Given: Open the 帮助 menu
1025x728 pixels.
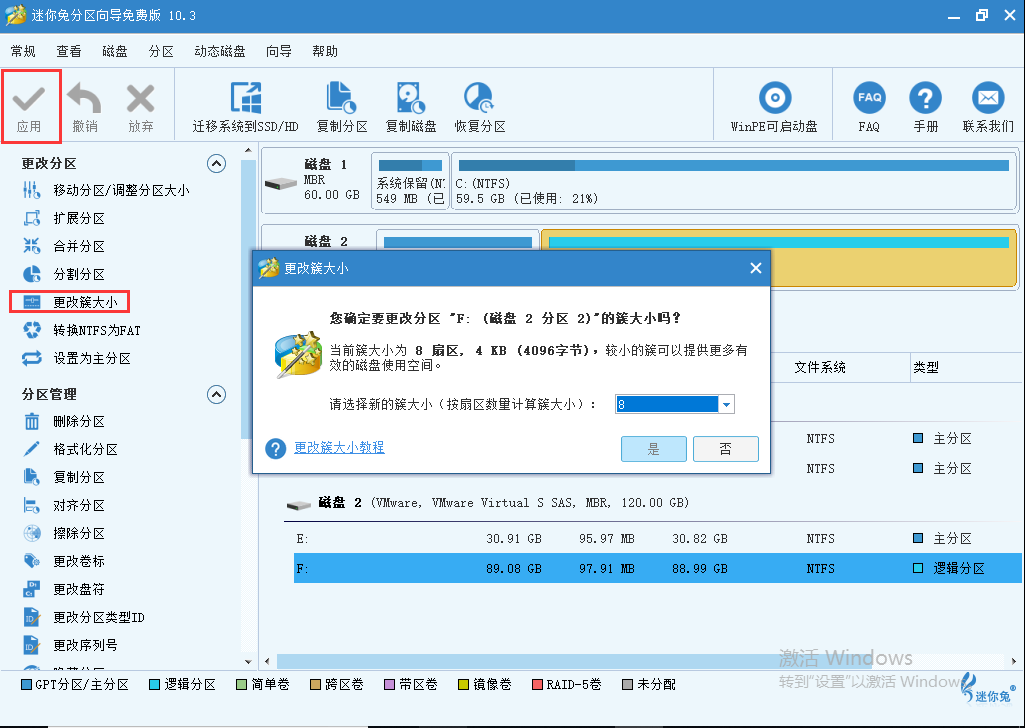Looking at the screenshot, I should click(x=325, y=51).
